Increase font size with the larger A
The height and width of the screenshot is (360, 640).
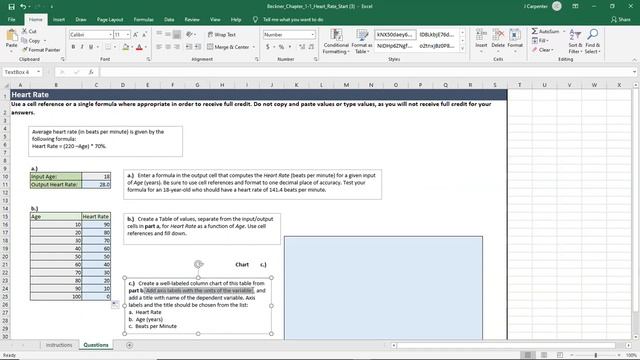[136, 35]
